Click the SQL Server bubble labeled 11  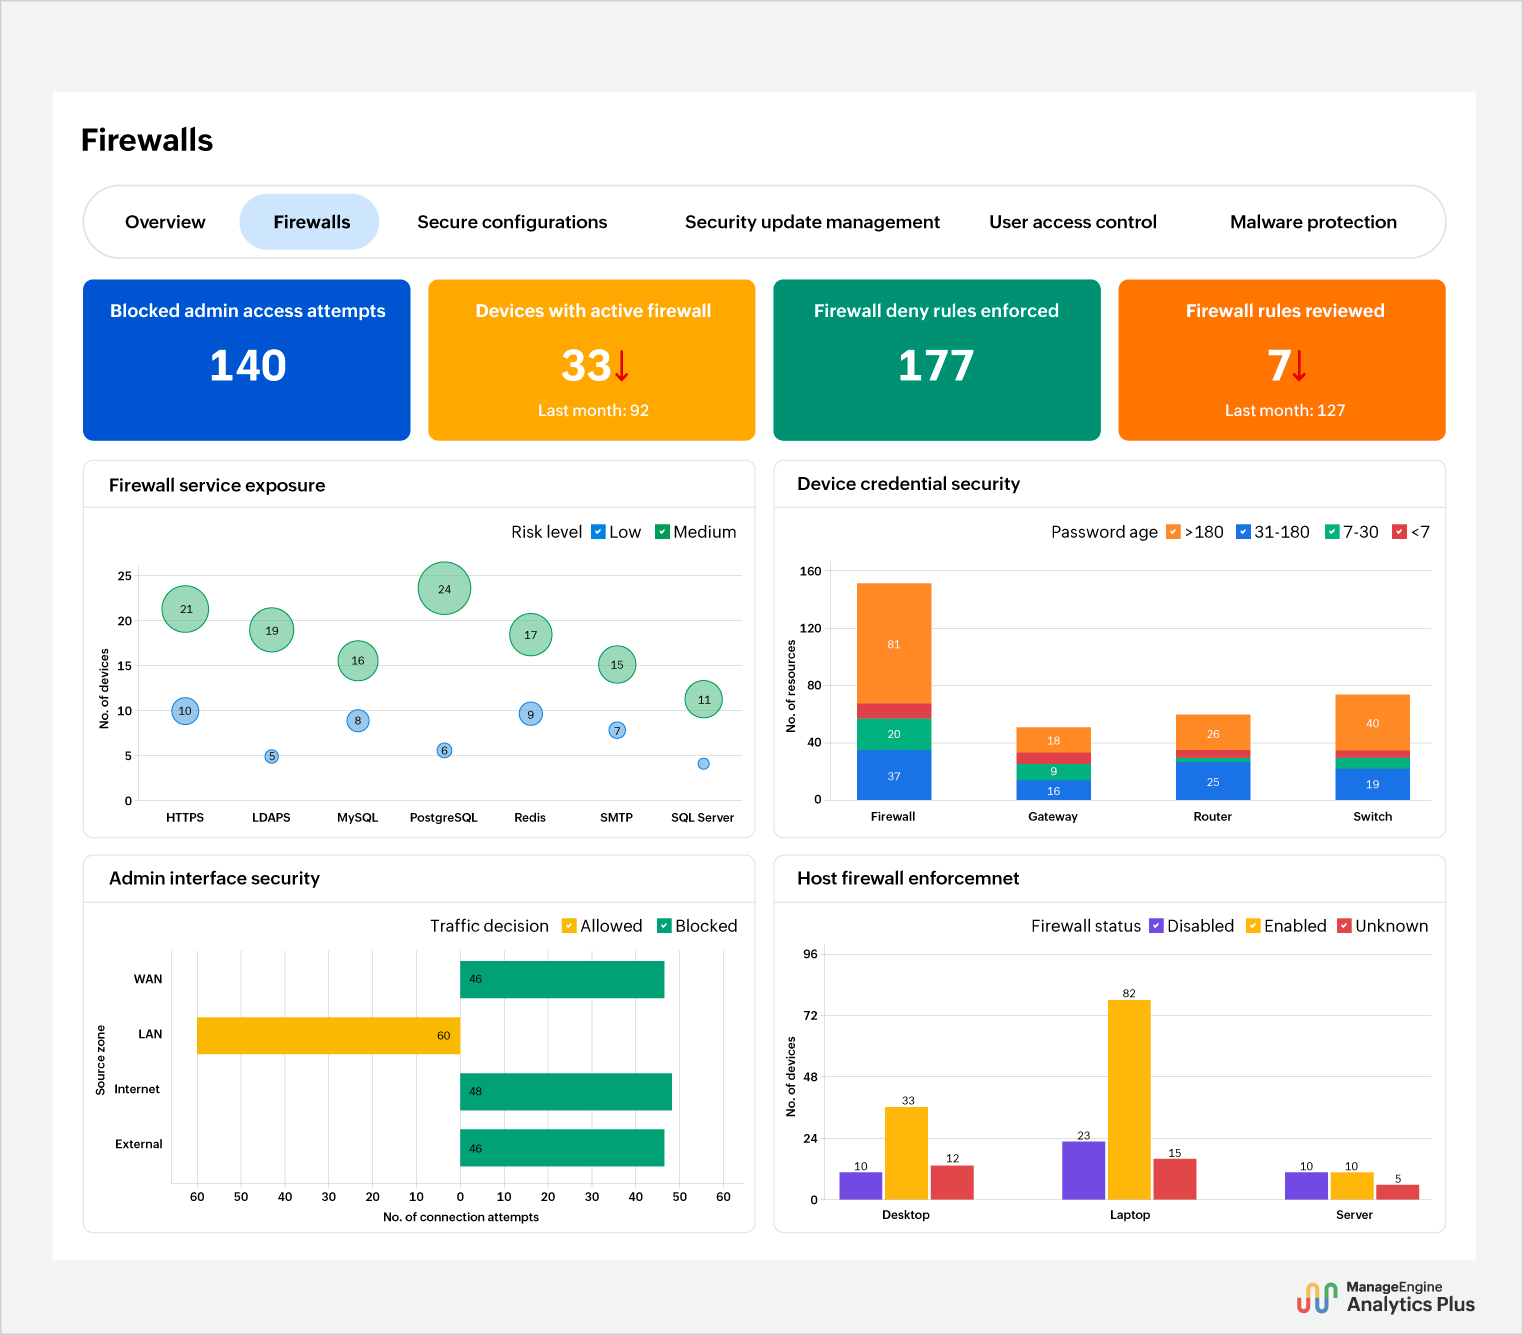(x=704, y=699)
